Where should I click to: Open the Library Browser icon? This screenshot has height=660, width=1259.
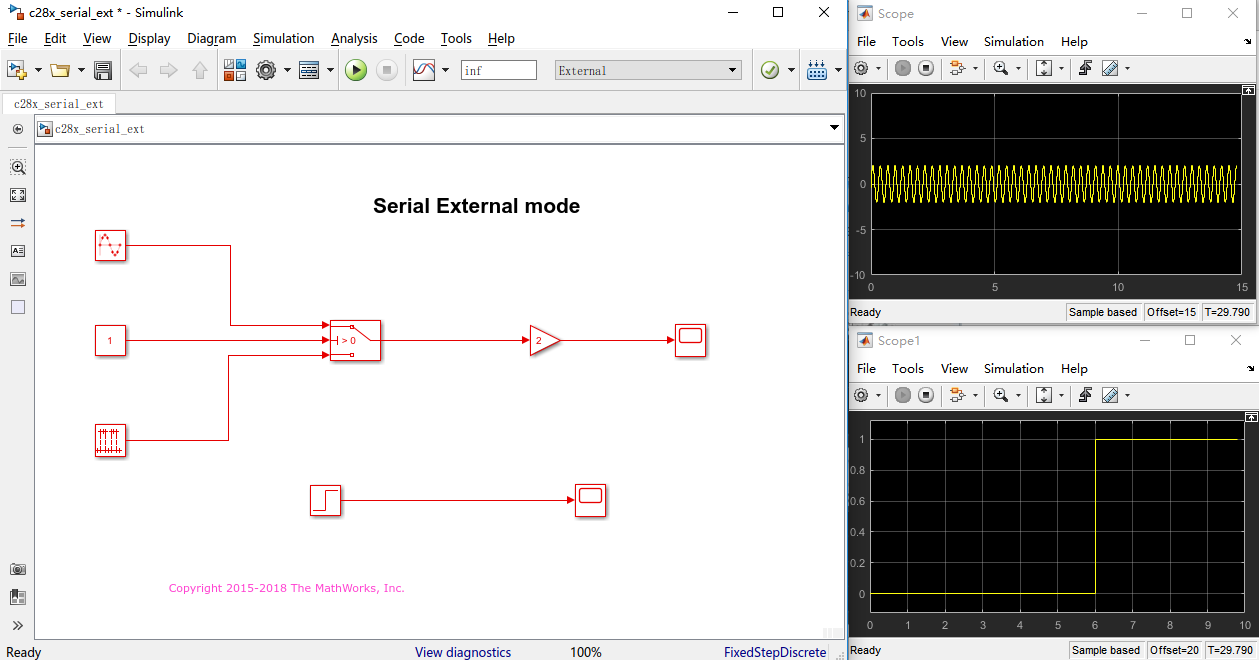(x=235, y=70)
